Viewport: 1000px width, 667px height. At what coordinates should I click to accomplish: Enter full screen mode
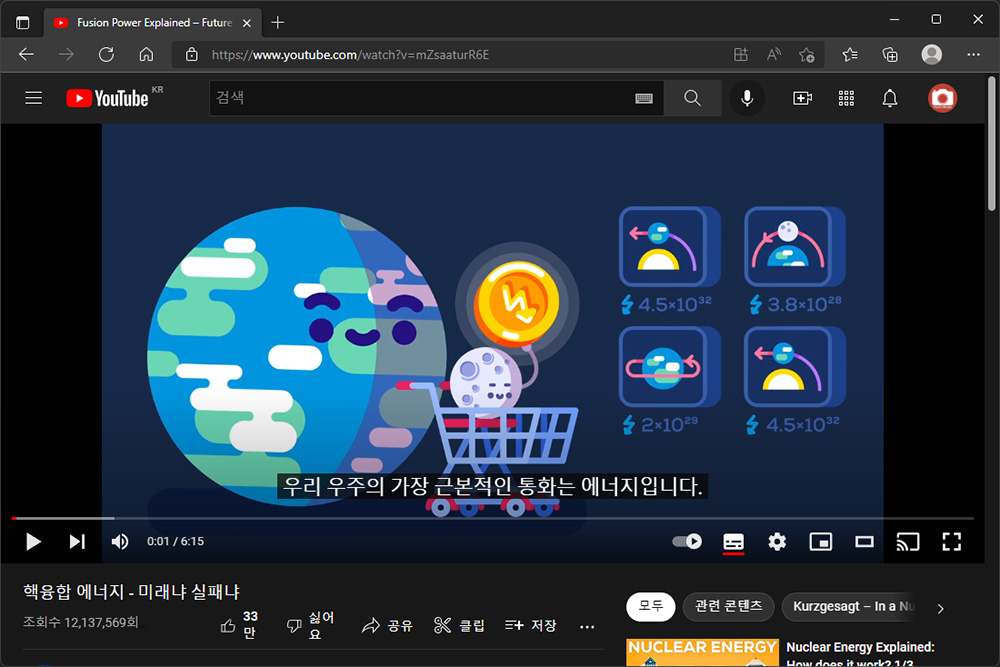tap(952, 542)
